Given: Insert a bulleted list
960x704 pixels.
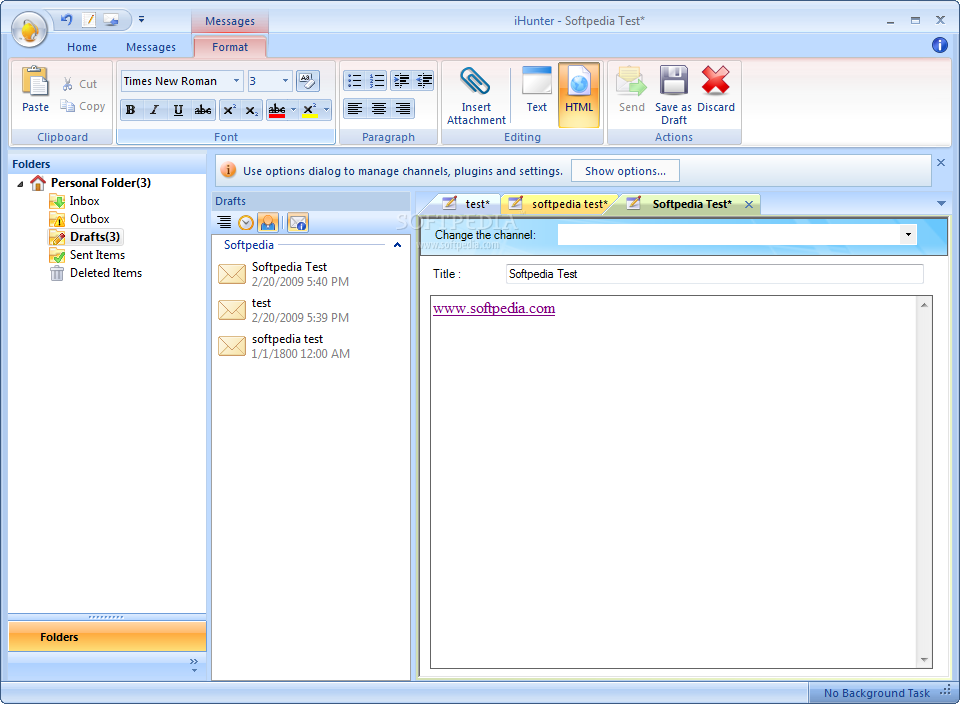Looking at the screenshot, I should [354, 81].
